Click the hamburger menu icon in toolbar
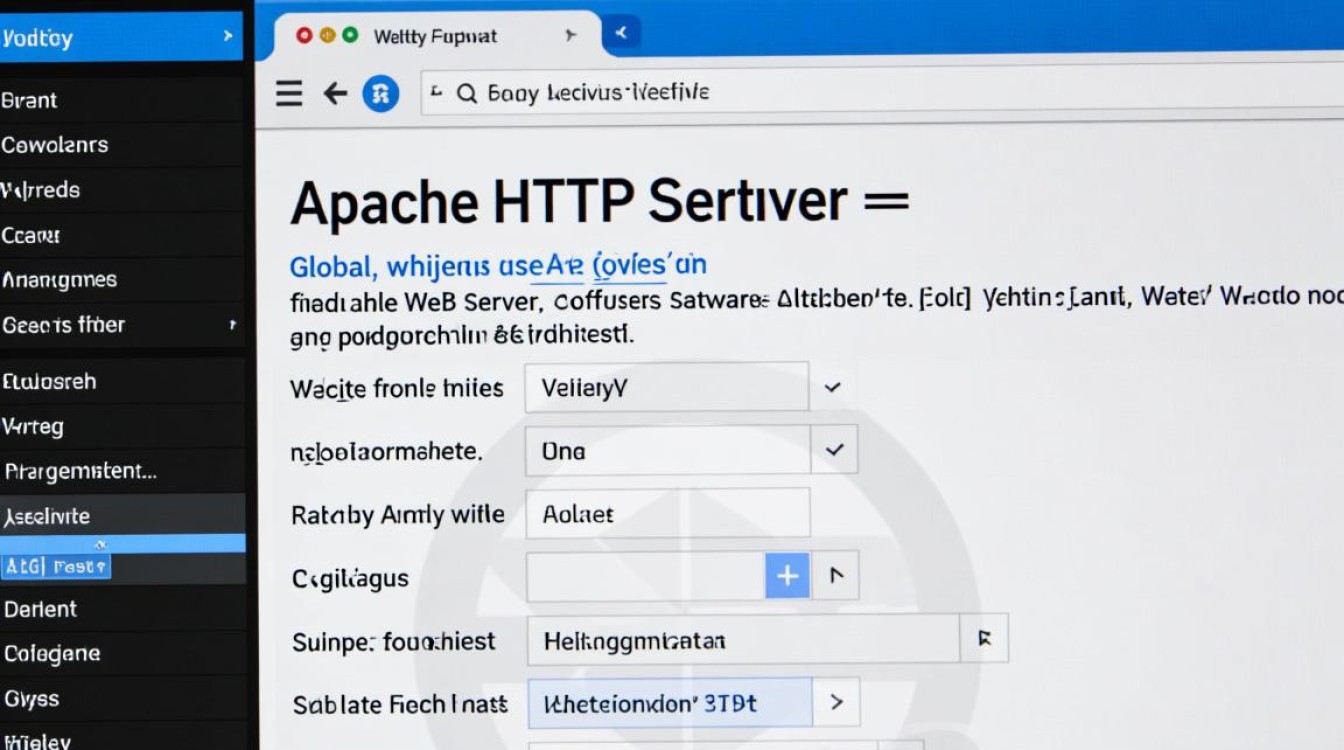 289,94
